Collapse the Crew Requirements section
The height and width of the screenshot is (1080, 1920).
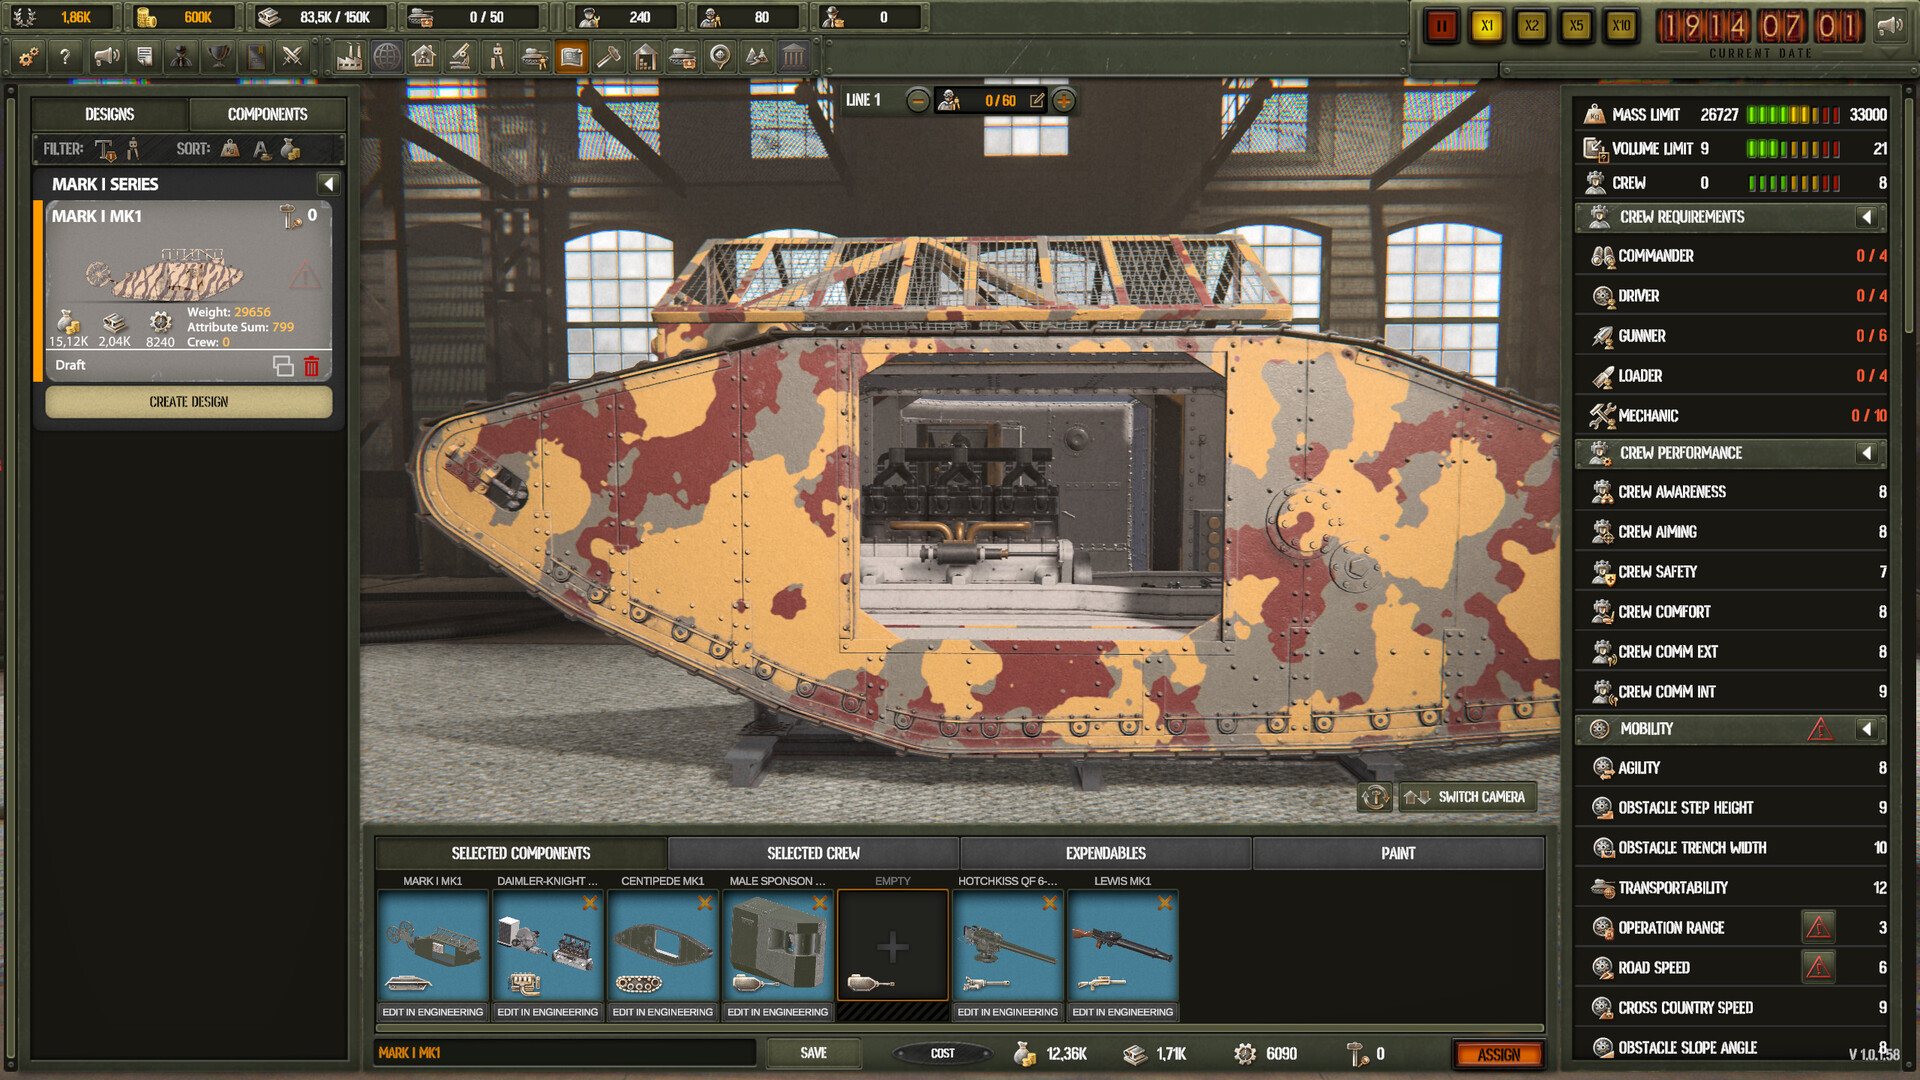coord(1866,217)
